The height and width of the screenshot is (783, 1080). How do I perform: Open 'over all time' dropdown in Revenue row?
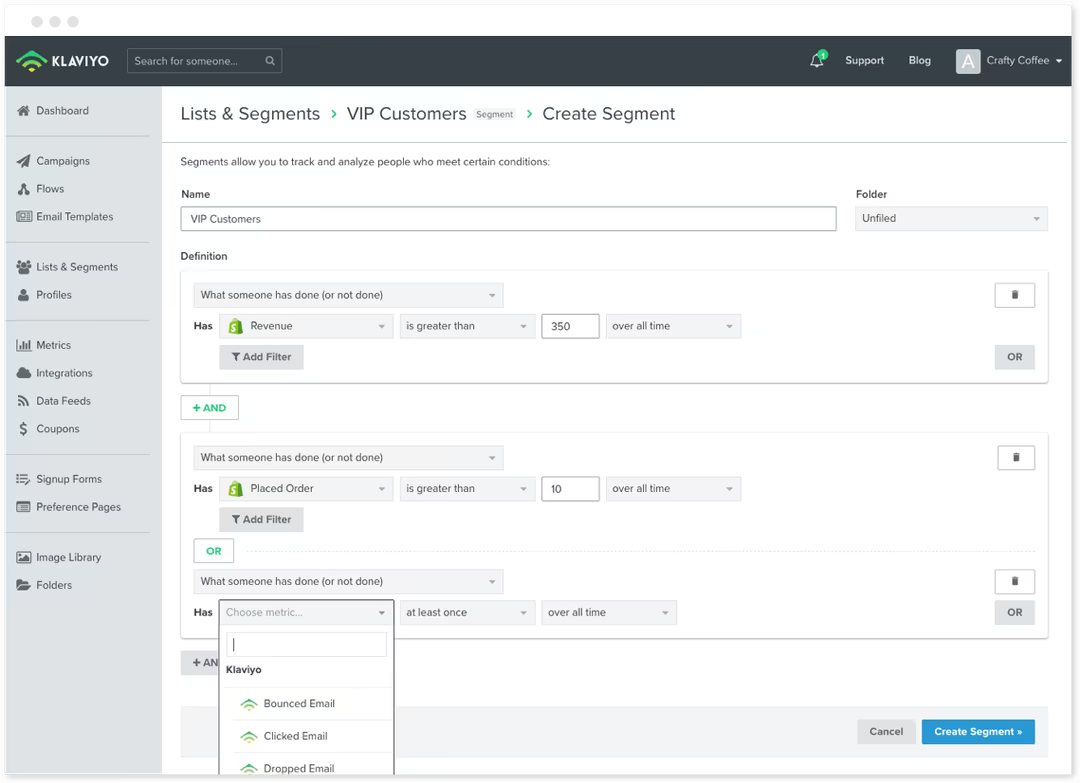(674, 326)
